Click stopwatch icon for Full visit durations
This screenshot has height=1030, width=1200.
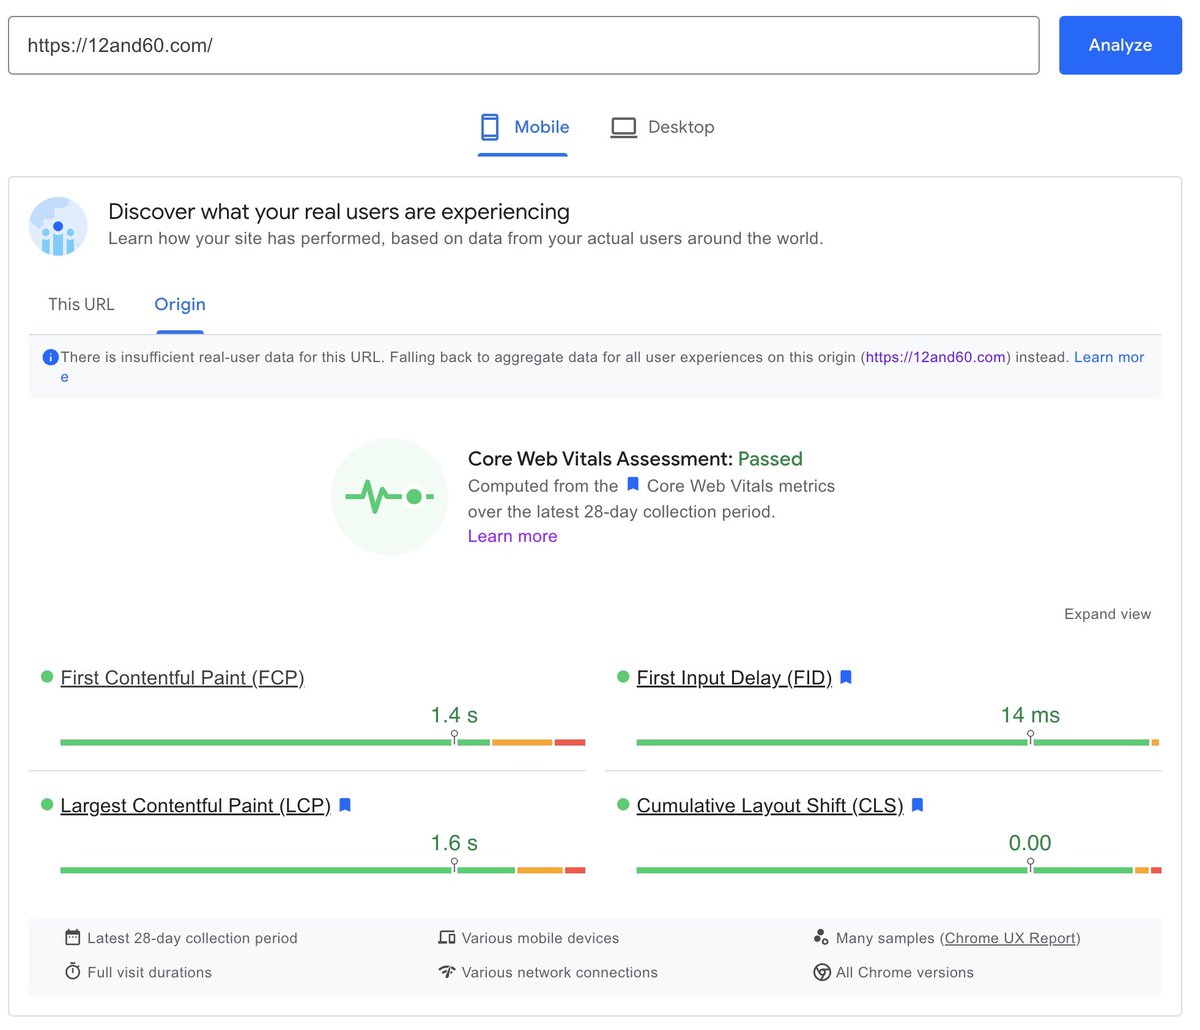(x=72, y=971)
